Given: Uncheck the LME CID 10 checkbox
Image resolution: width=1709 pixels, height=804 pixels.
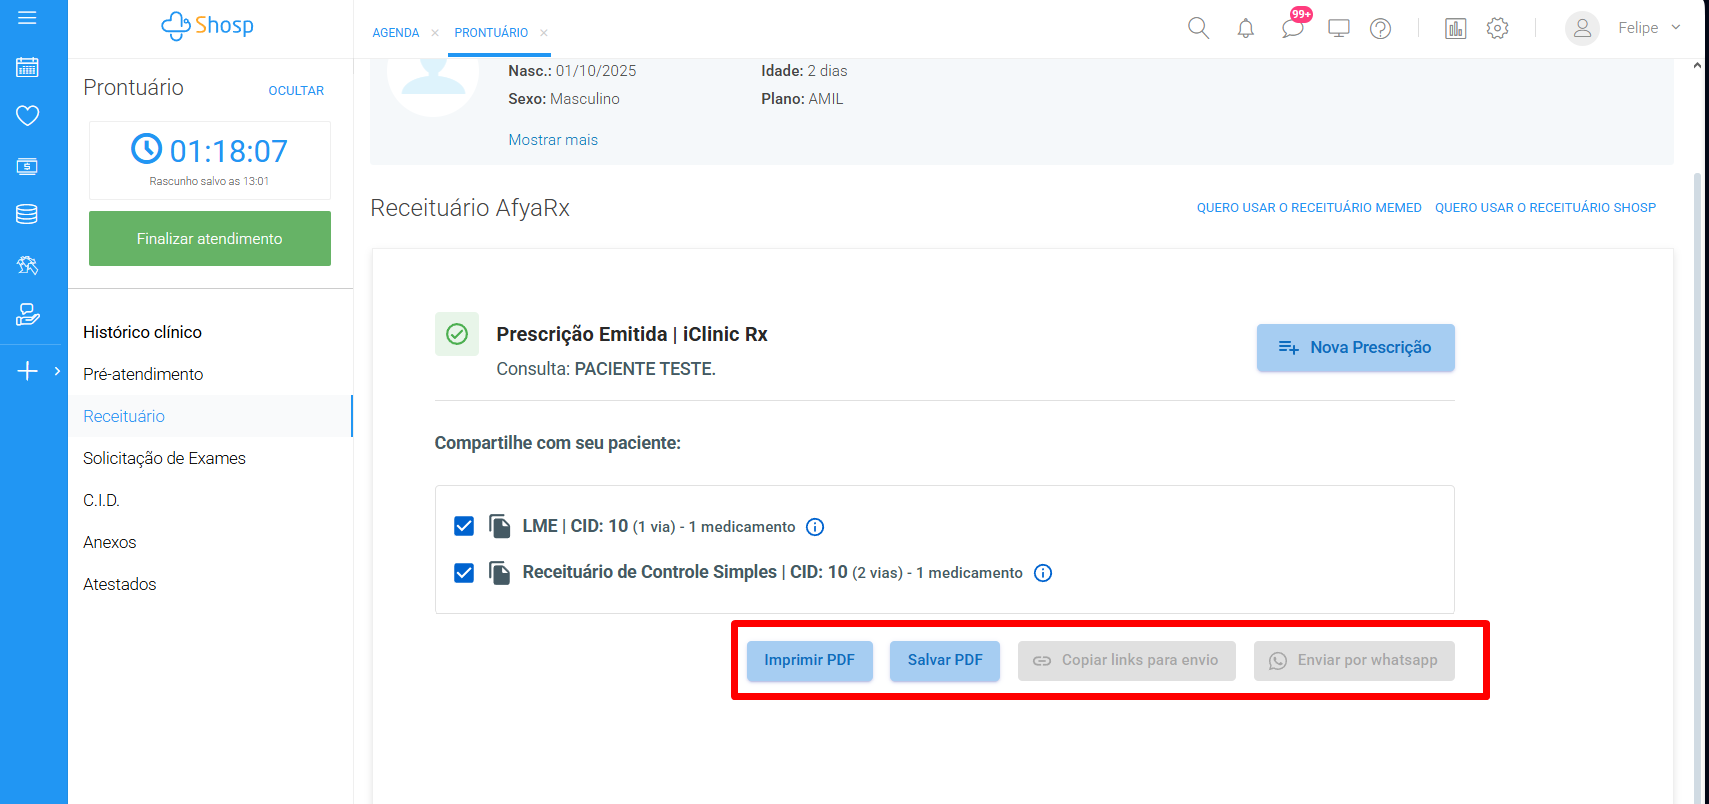Looking at the screenshot, I should click(x=464, y=526).
